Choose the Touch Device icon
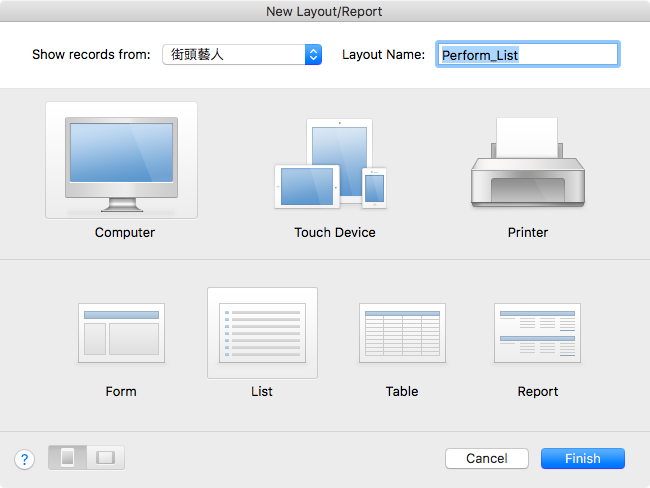The width and height of the screenshot is (650, 488). click(330, 163)
